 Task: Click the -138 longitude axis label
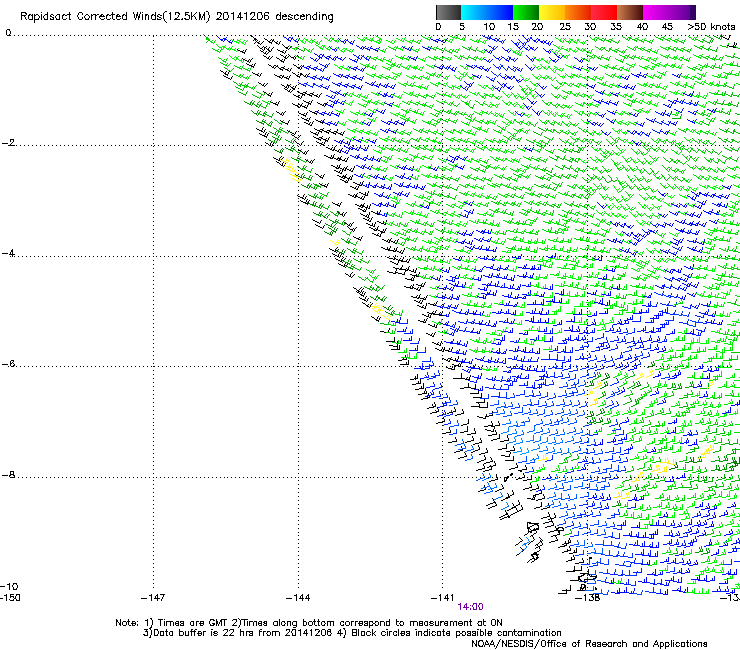click(588, 598)
